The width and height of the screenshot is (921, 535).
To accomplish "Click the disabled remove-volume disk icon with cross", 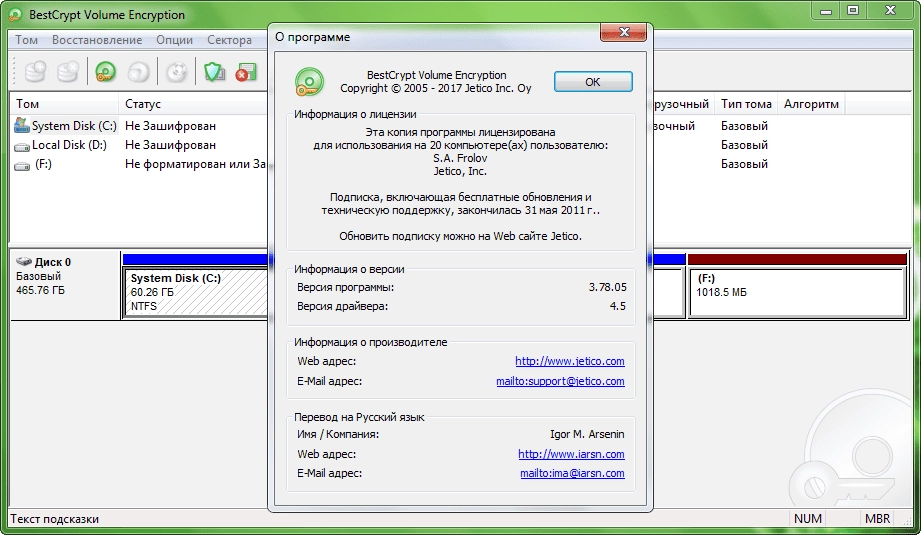I will pos(68,72).
